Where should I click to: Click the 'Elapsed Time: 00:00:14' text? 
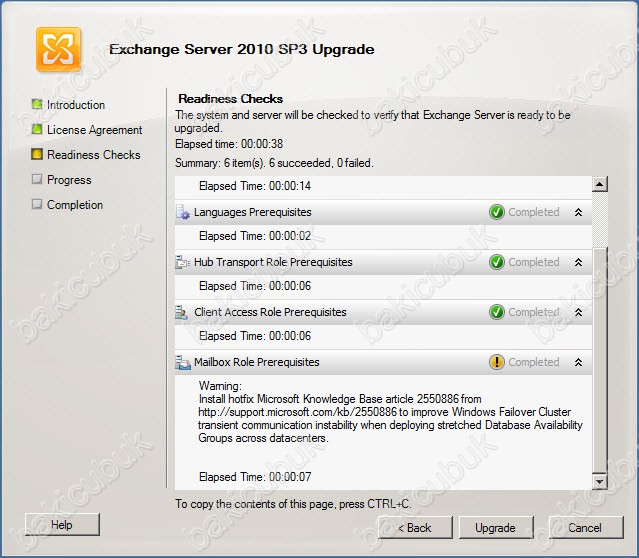(255, 186)
